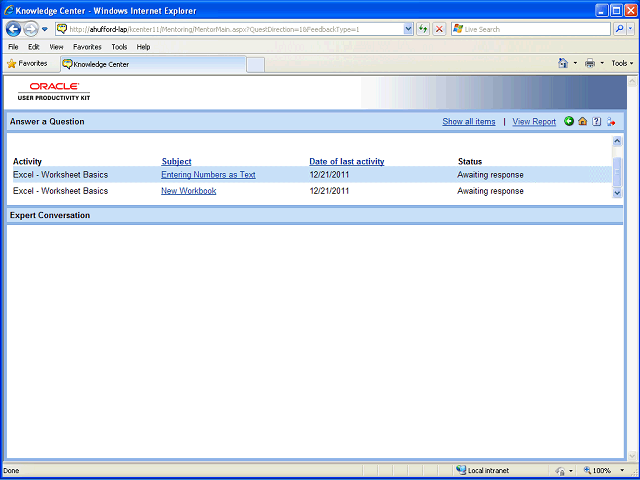Open the Knowledge Center home icon
The width and height of the screenshot is (640, 480).
583,121
